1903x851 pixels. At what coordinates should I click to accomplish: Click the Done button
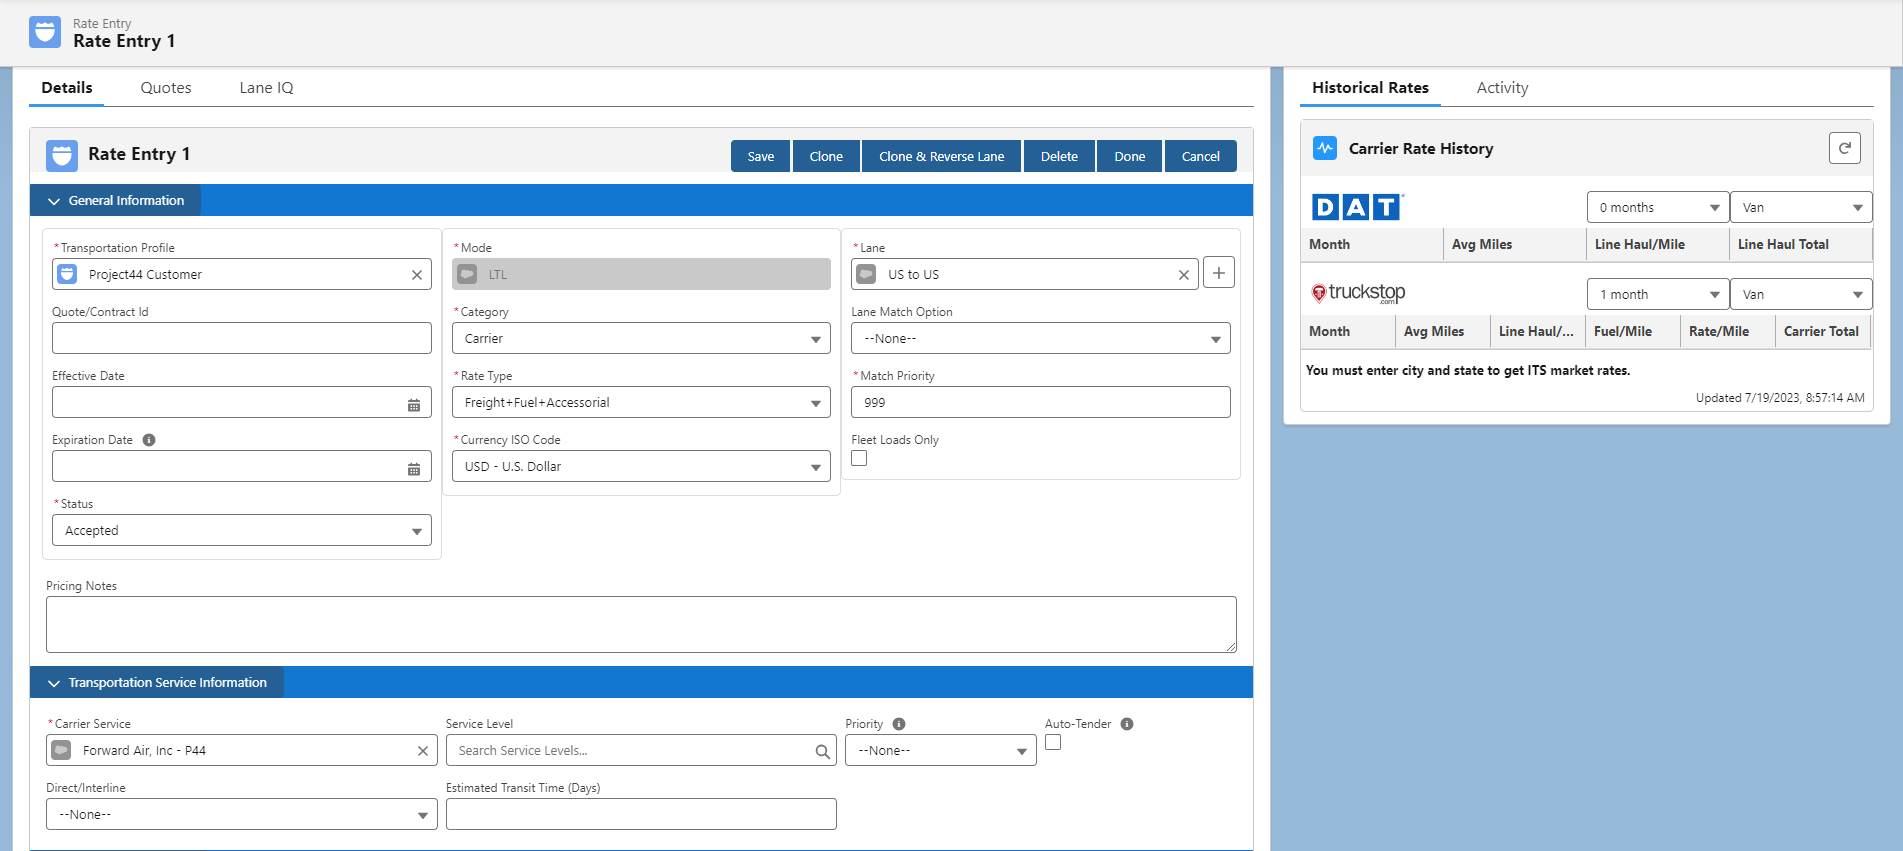pyautogui.click(x=1130, y=156)
